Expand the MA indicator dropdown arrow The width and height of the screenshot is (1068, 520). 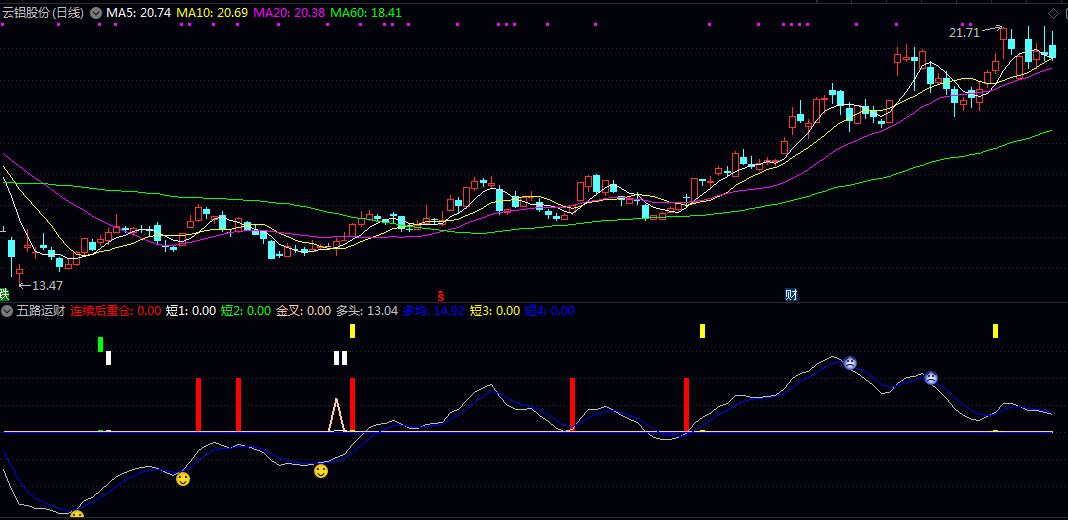(x=96, y=13)
